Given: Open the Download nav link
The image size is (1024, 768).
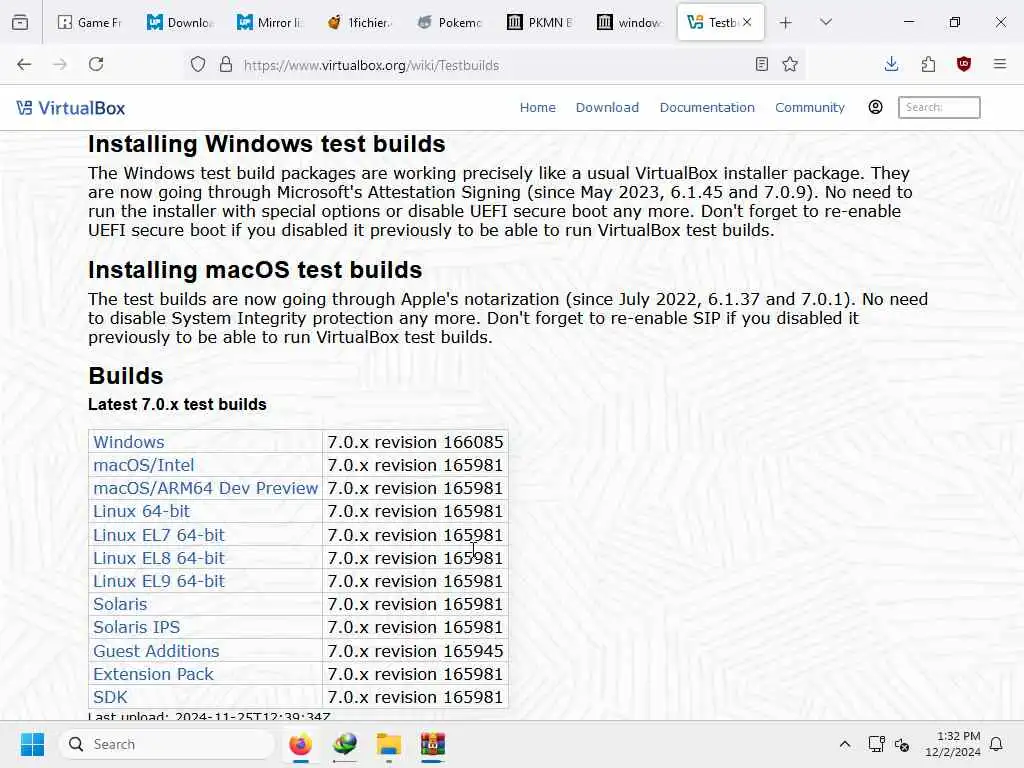Looking at the screenshot, I should 607,107.
